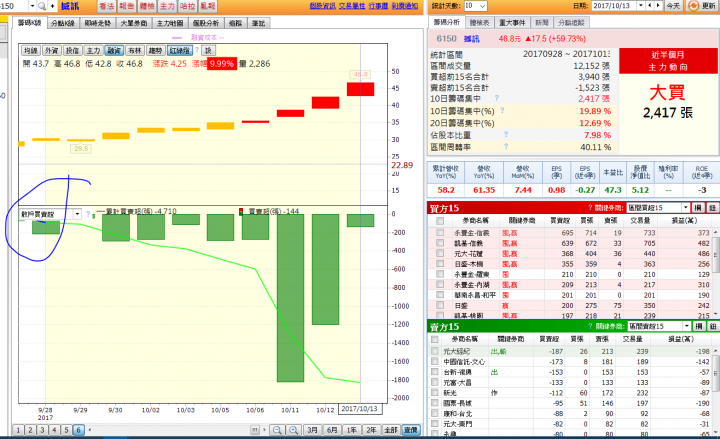720x439 pixels.
Task: Click the magnifier search icon beside stock code
Action: [42, 6]
